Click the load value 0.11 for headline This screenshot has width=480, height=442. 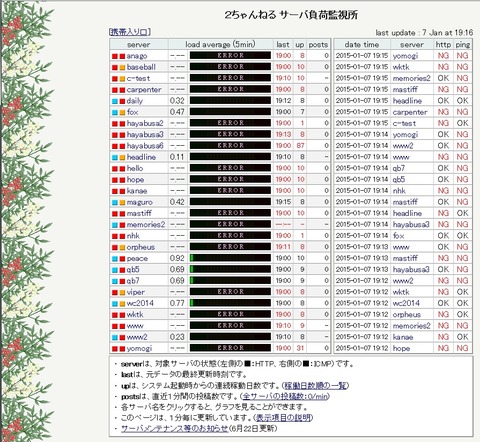[x=177, y=157]
